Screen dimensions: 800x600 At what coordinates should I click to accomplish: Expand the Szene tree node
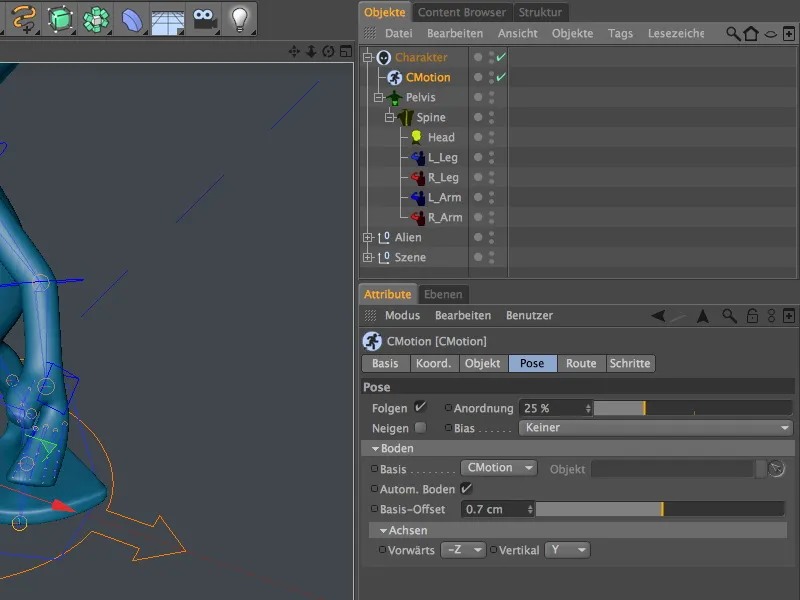(x=367, y=257)
